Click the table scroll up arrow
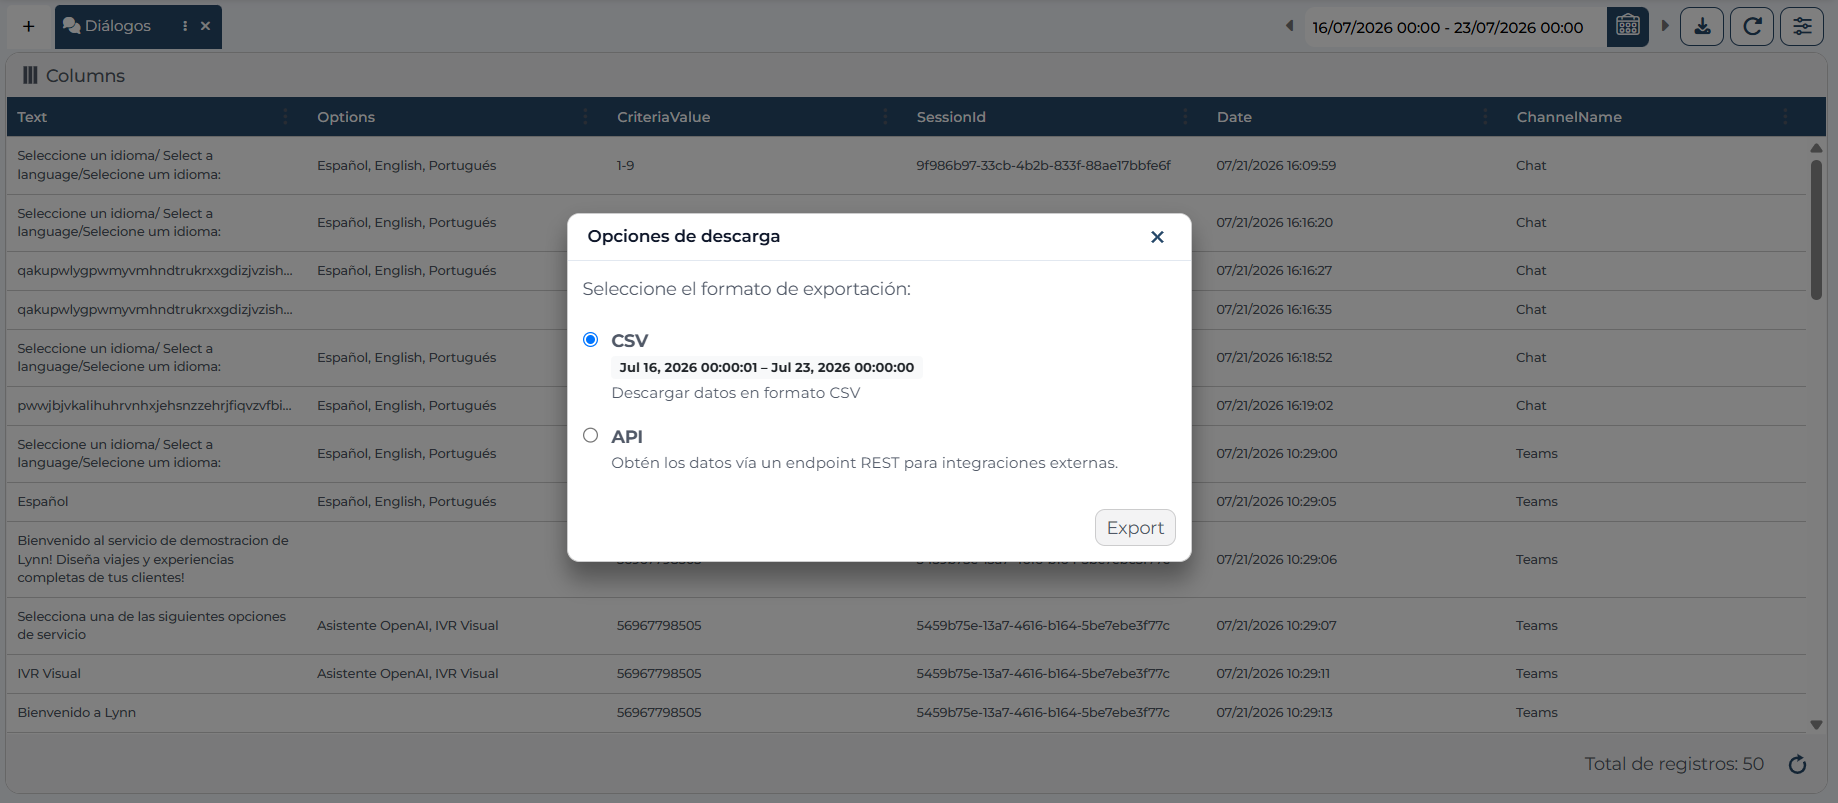Image resolution: width=1838 pixels, height=803 pixels. point(1816,148)
